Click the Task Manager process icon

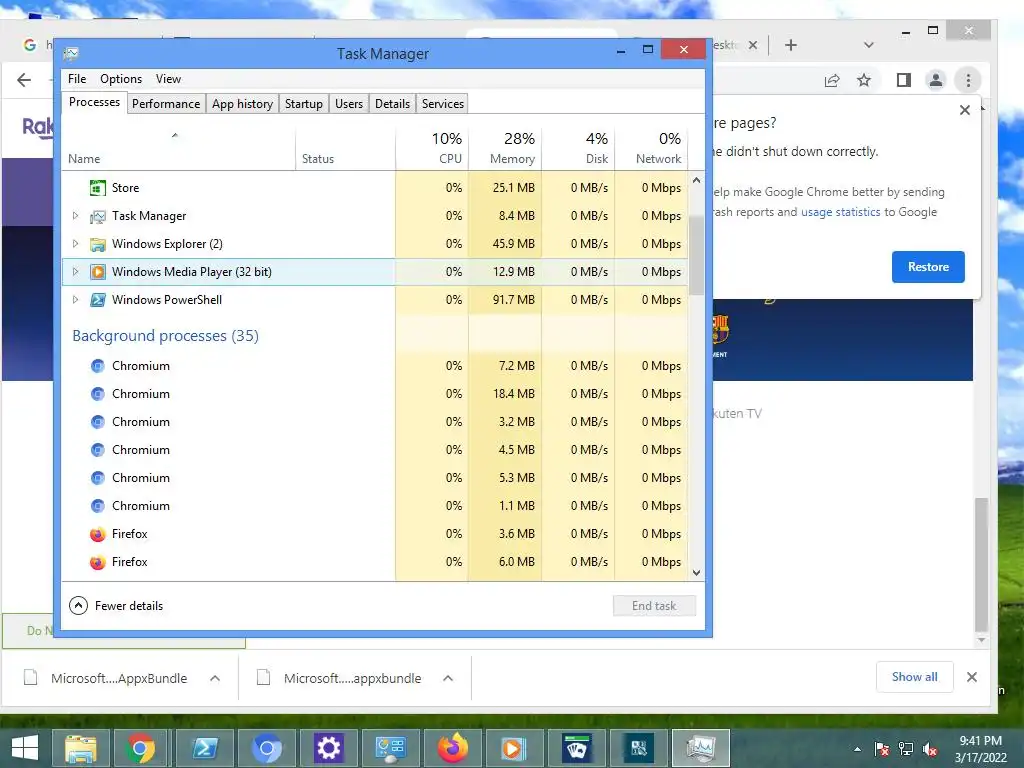click(97, 216)
